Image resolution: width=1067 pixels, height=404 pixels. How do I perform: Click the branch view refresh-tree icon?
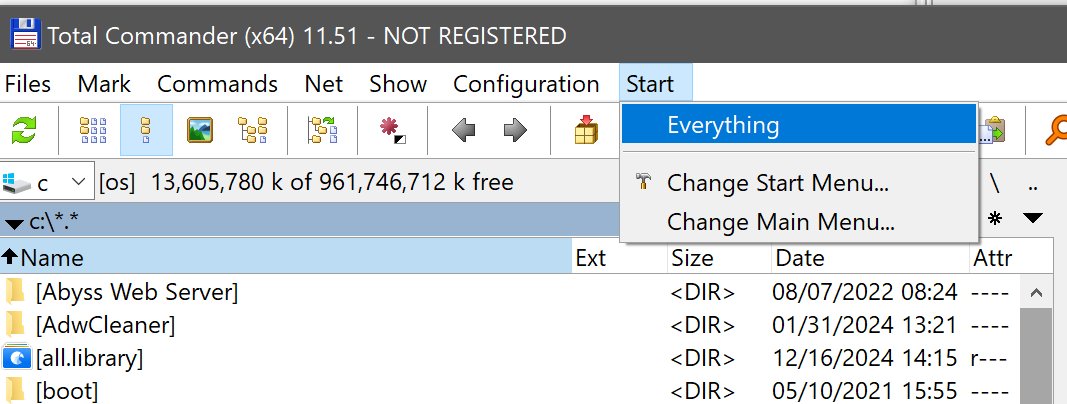pyautogui.click(x=323, y=130)
